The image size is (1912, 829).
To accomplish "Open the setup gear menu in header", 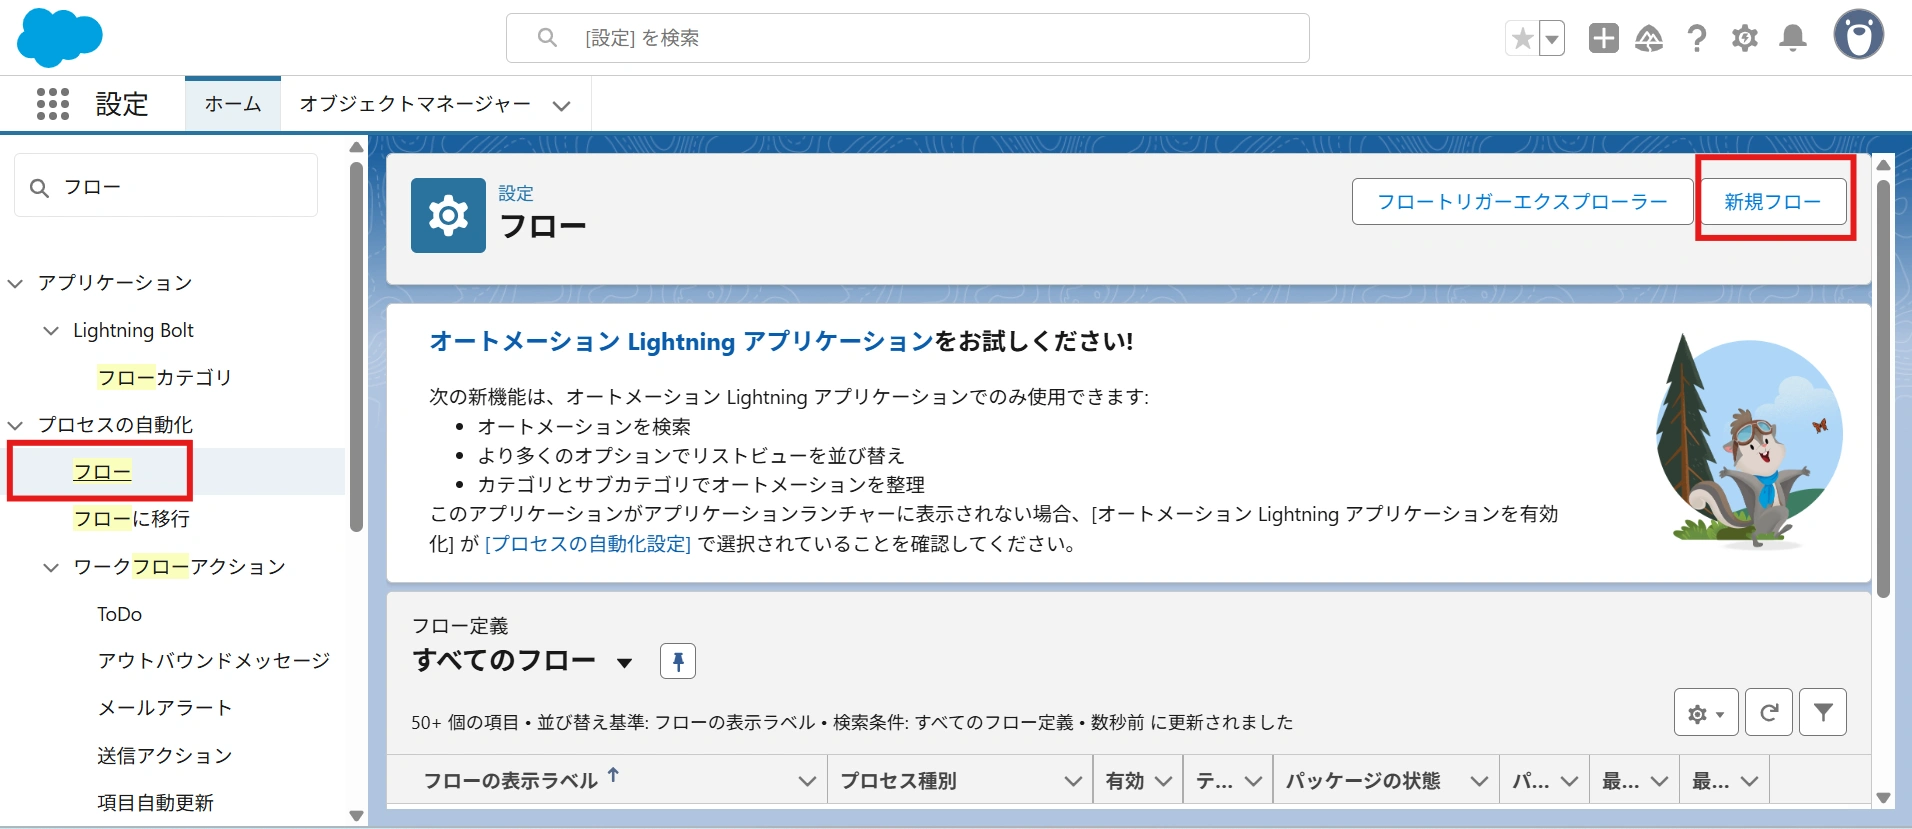I will click(1745, 38).
